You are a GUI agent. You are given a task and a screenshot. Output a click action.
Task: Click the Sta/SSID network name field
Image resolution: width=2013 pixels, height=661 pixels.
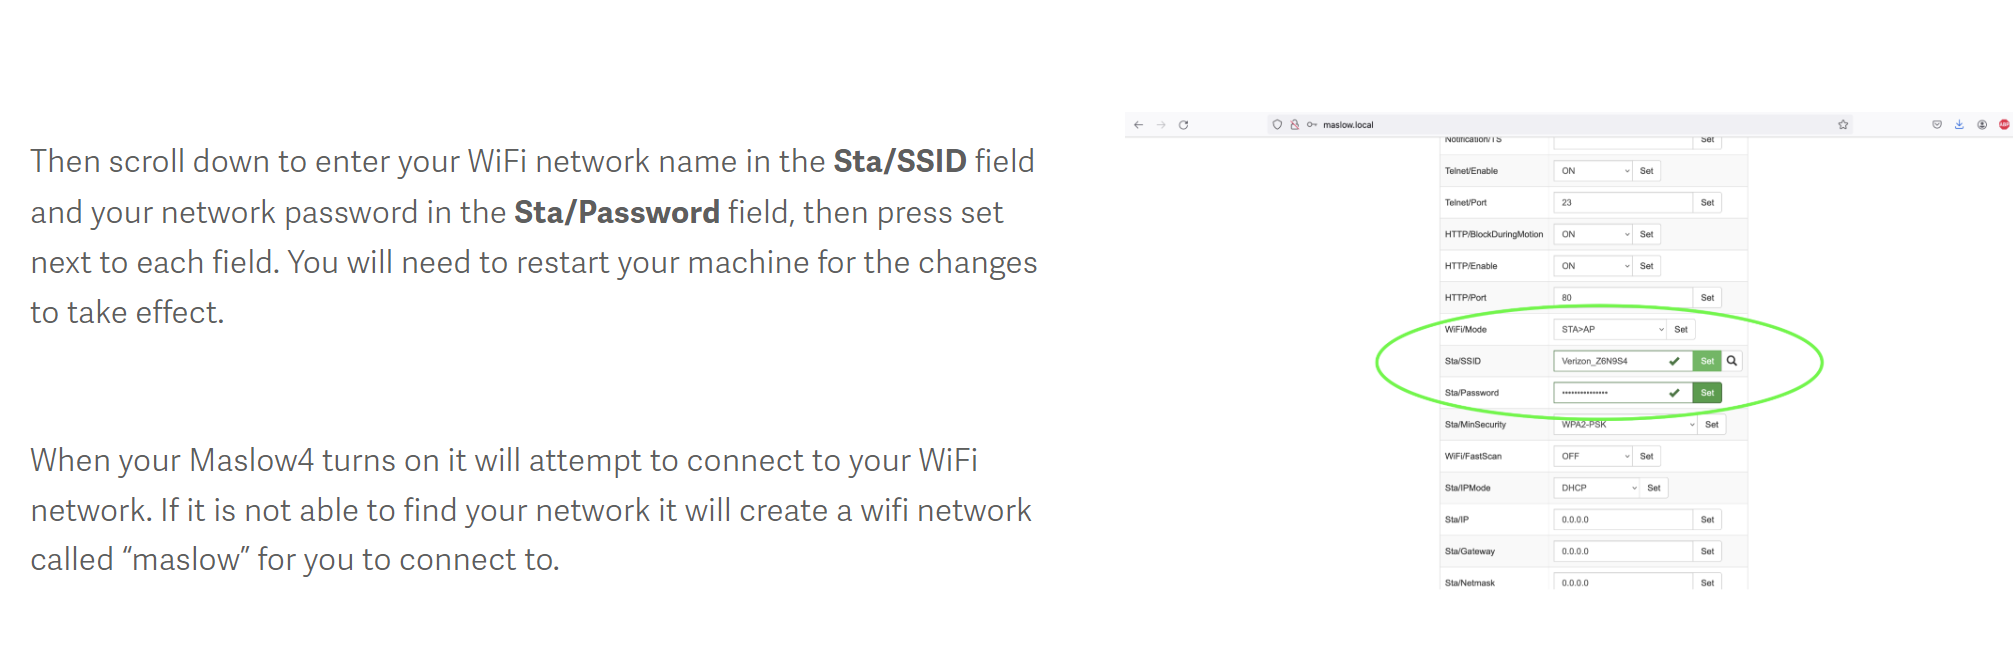pos(1610,361)
